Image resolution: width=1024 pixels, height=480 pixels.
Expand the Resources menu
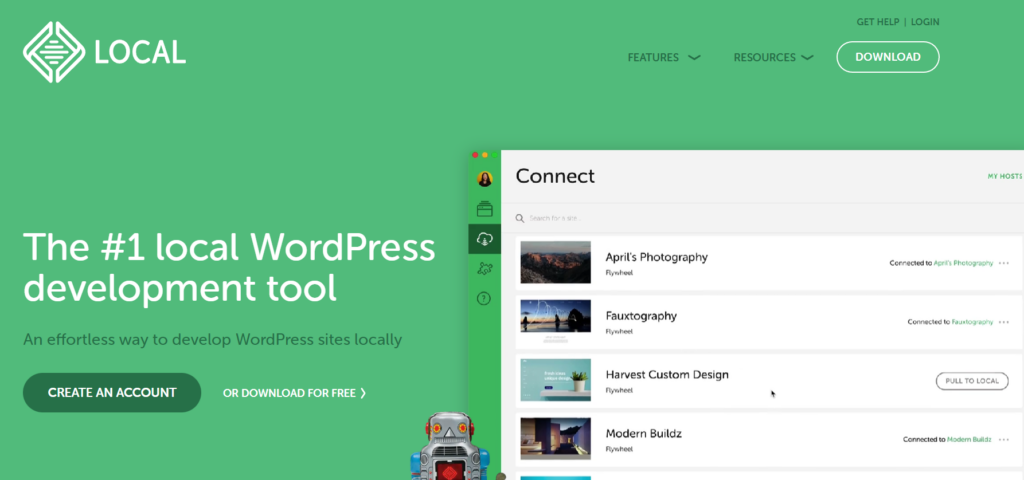click(773, 57)
